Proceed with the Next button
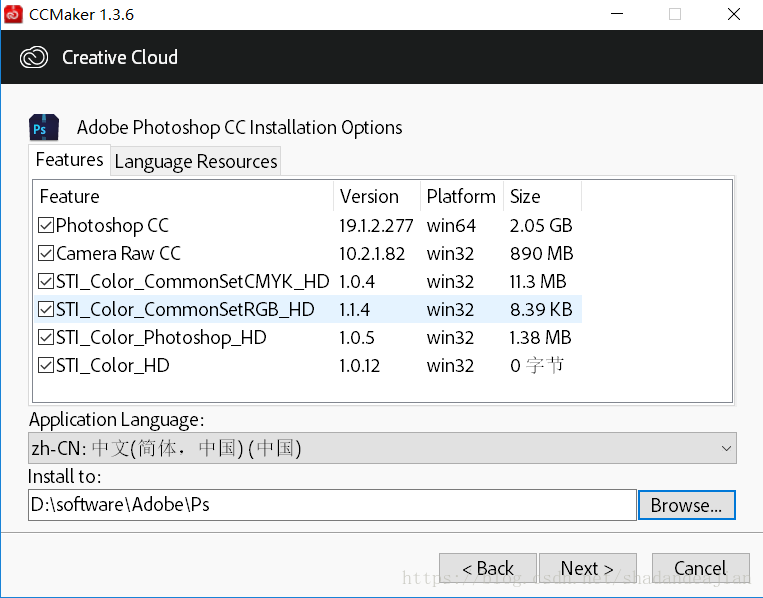763x598 pixels. point(587,568)
